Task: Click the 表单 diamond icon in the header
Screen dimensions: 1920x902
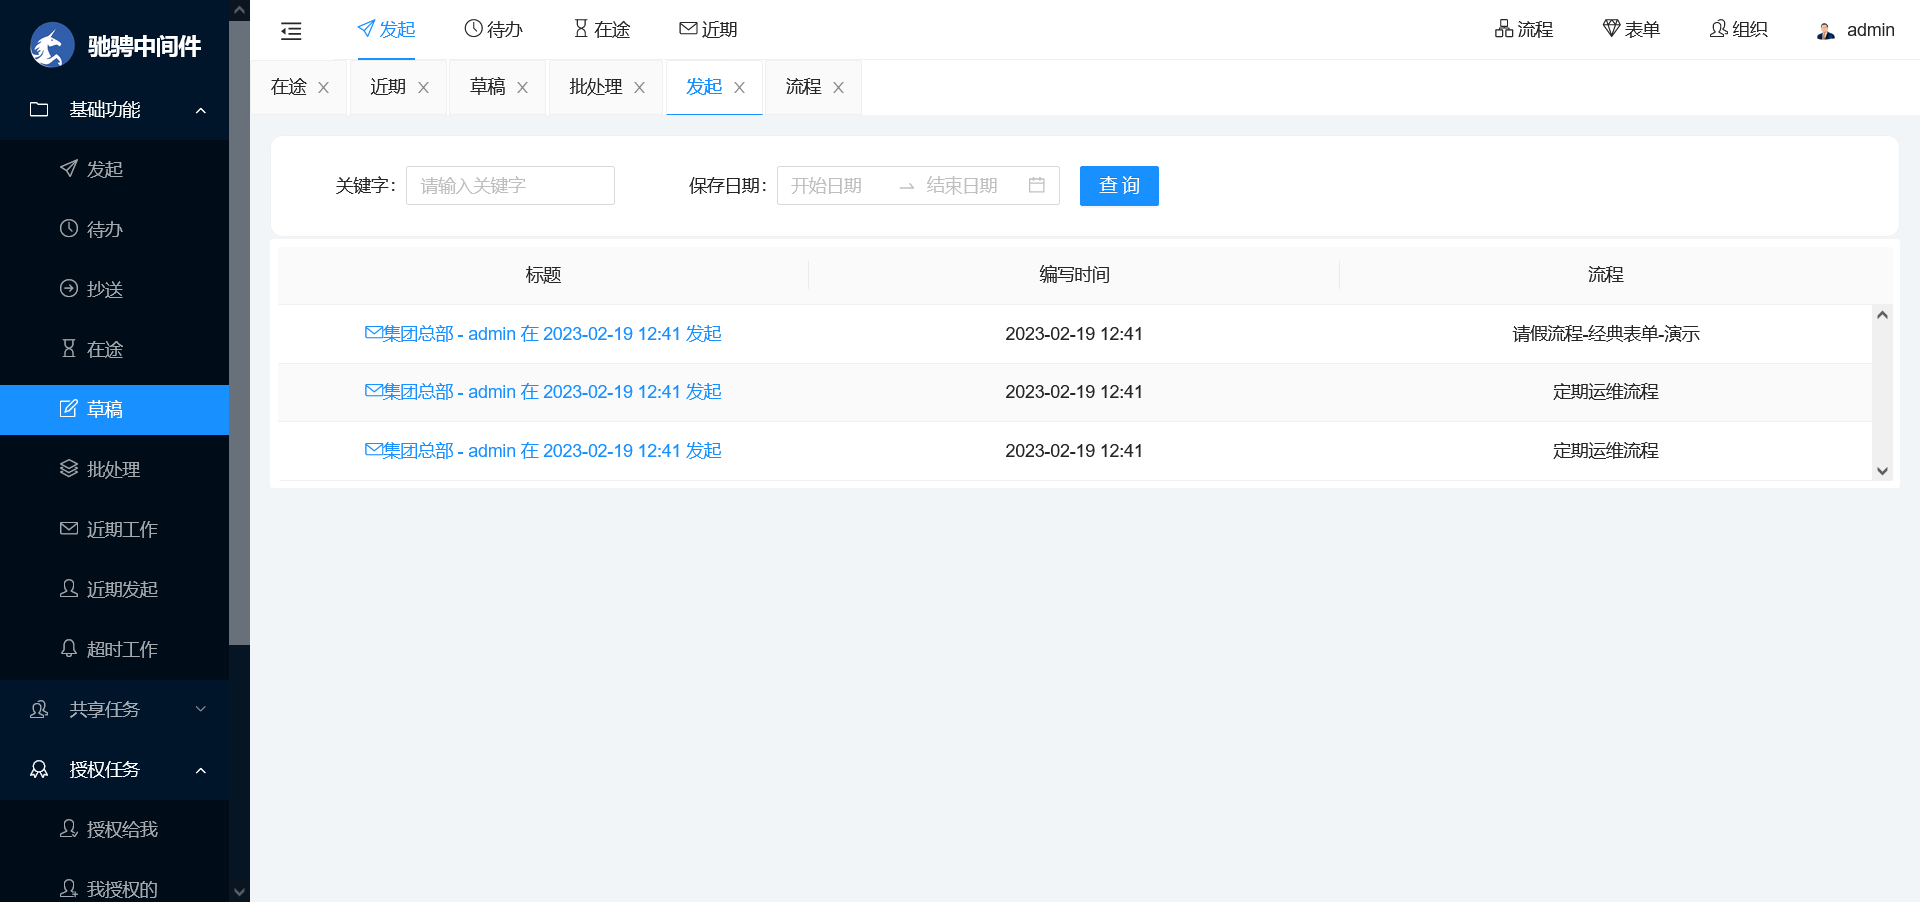Action: click(x=1611, y=30)
